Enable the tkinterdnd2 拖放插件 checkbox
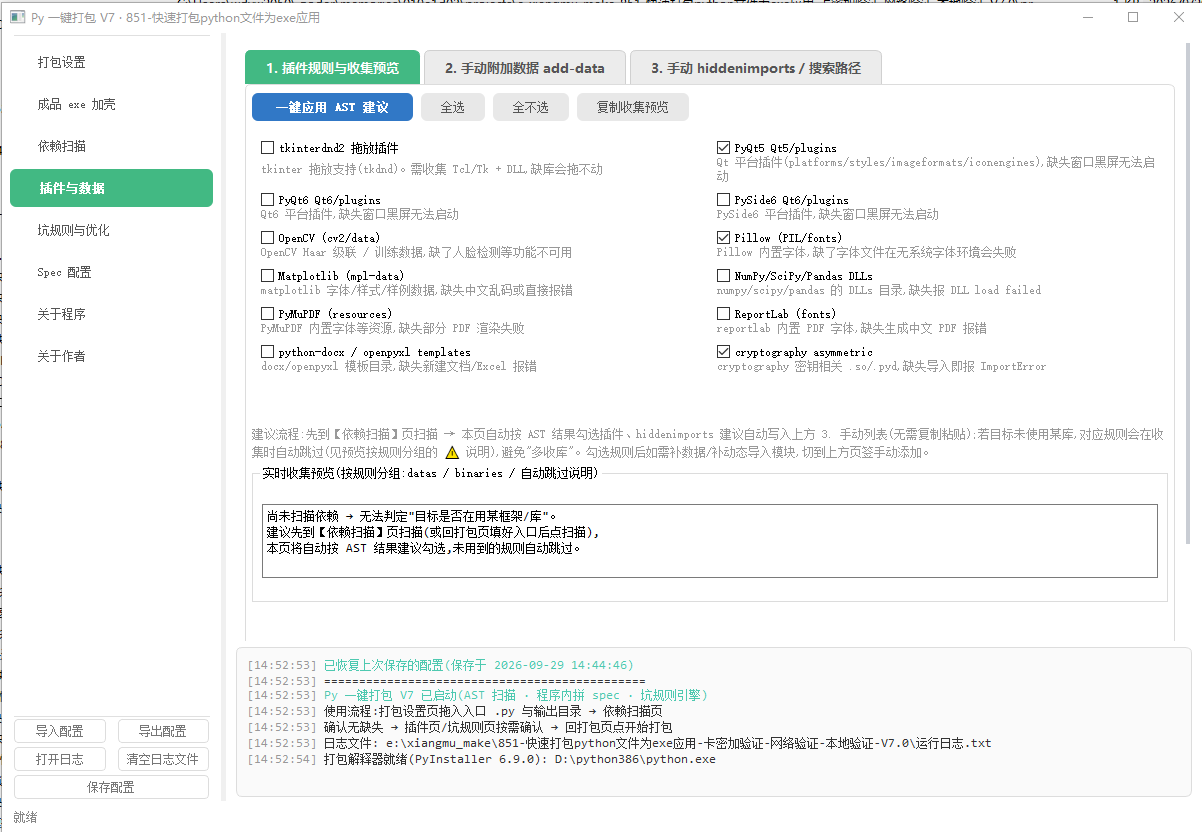Image resolution: width=1202 pixels, height=832 pixels. (267, 148)
